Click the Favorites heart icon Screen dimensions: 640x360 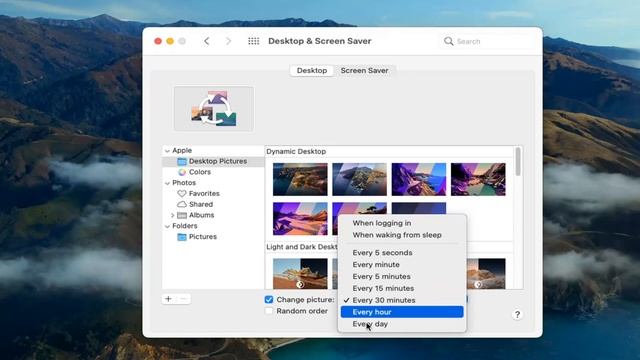click(x=182, y=193)
